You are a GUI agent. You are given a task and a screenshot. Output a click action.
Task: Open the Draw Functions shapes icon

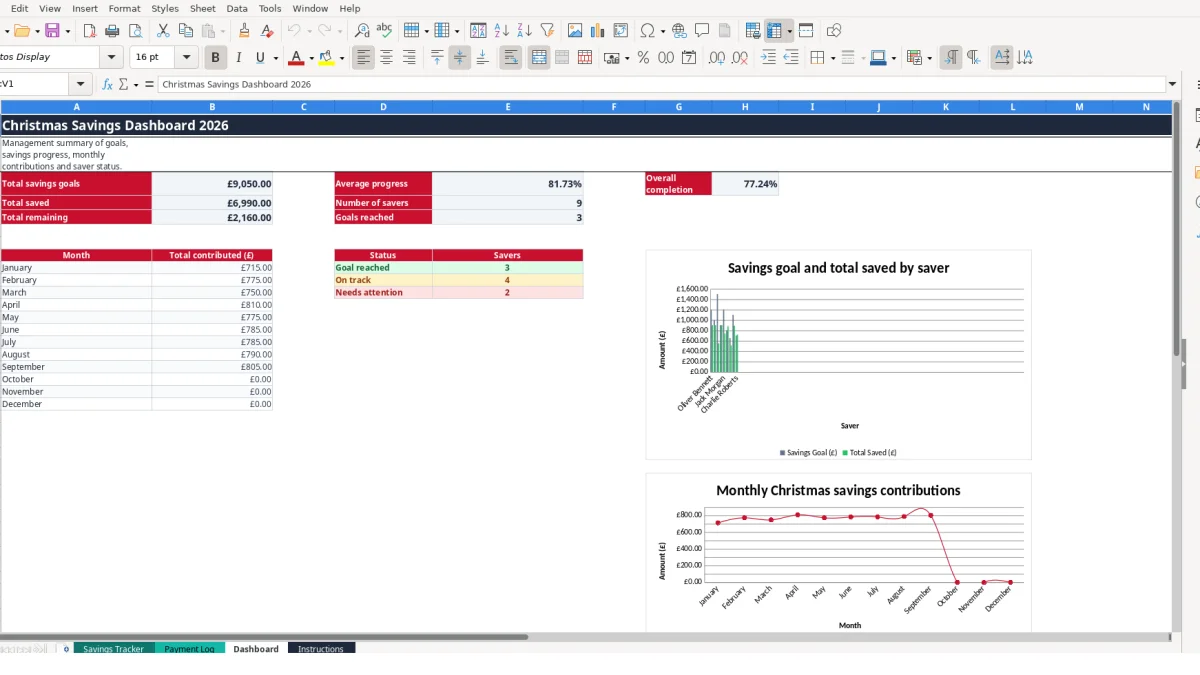tap(834, 31)
